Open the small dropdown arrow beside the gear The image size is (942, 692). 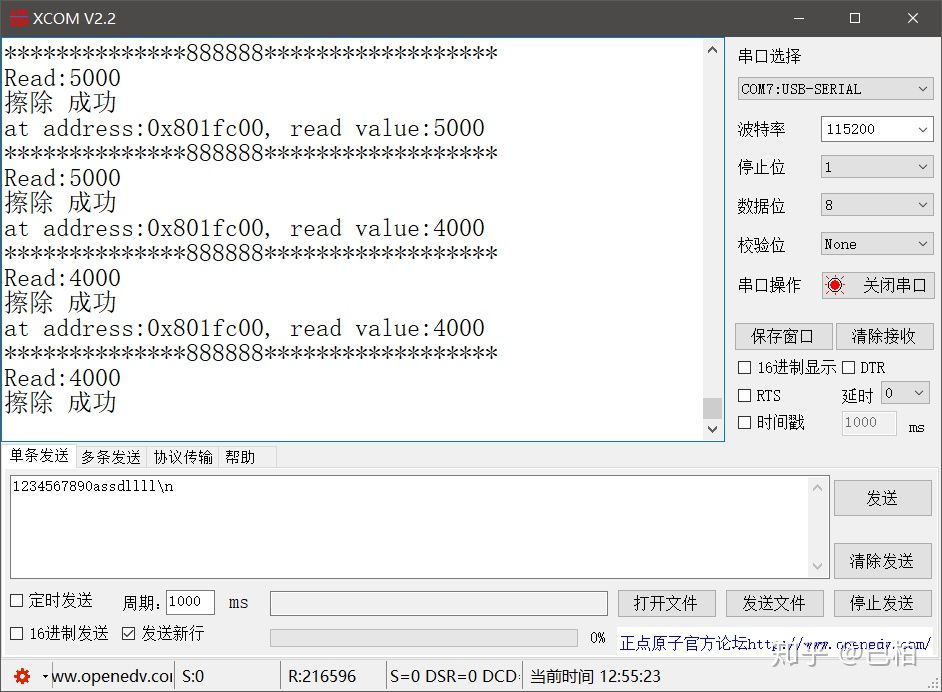point(45,676)
